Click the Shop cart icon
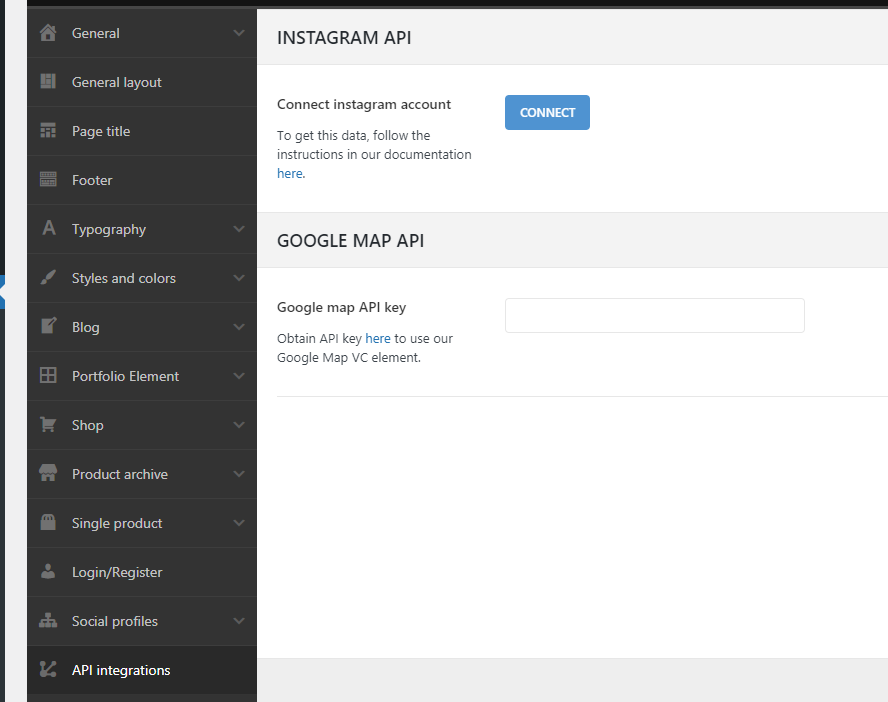888x702 pixels. (48, 425)
